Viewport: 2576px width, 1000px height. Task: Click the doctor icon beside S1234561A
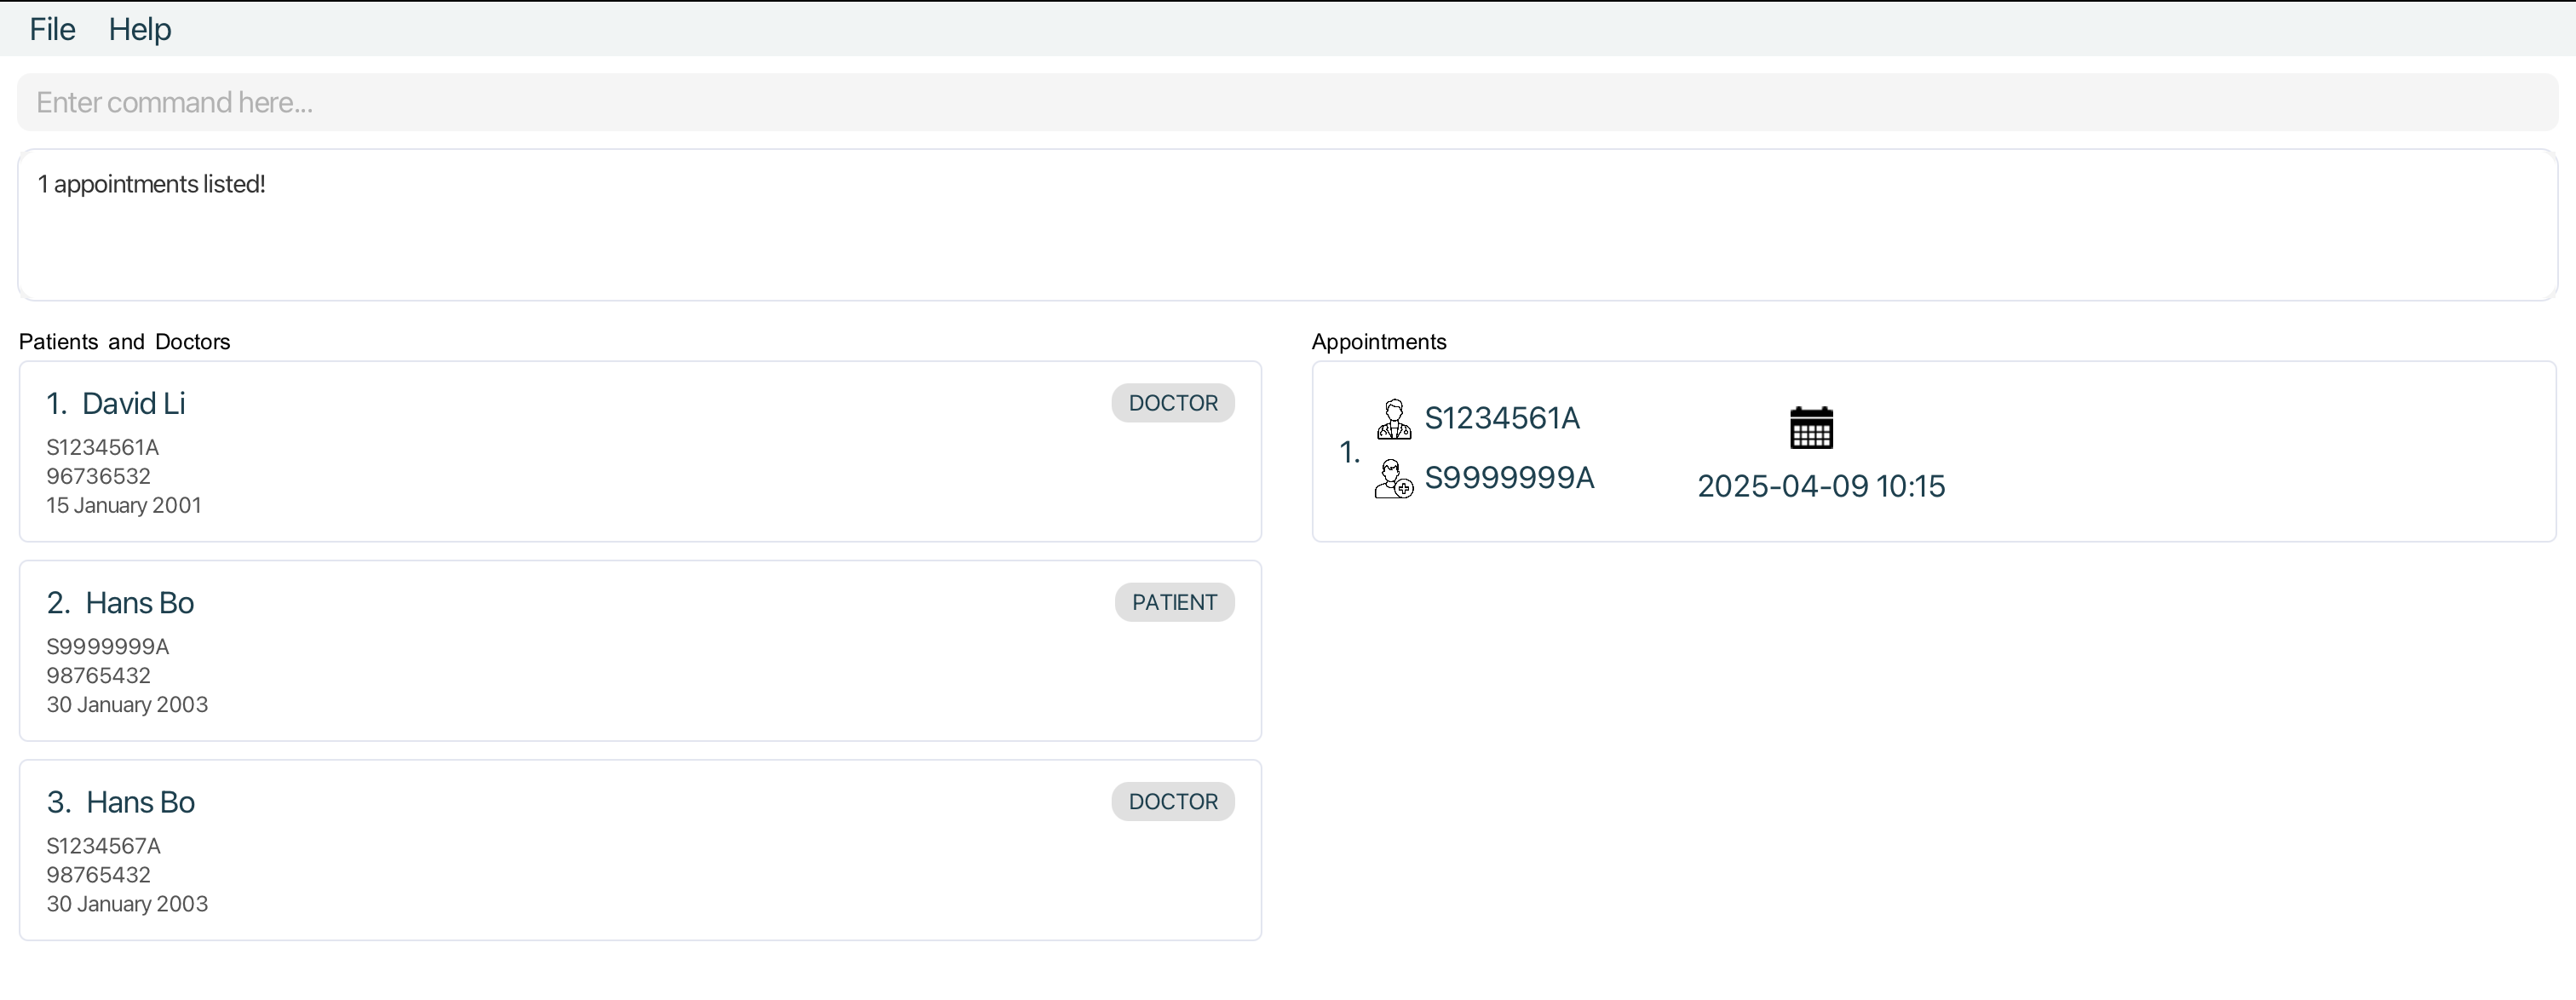1394,419
